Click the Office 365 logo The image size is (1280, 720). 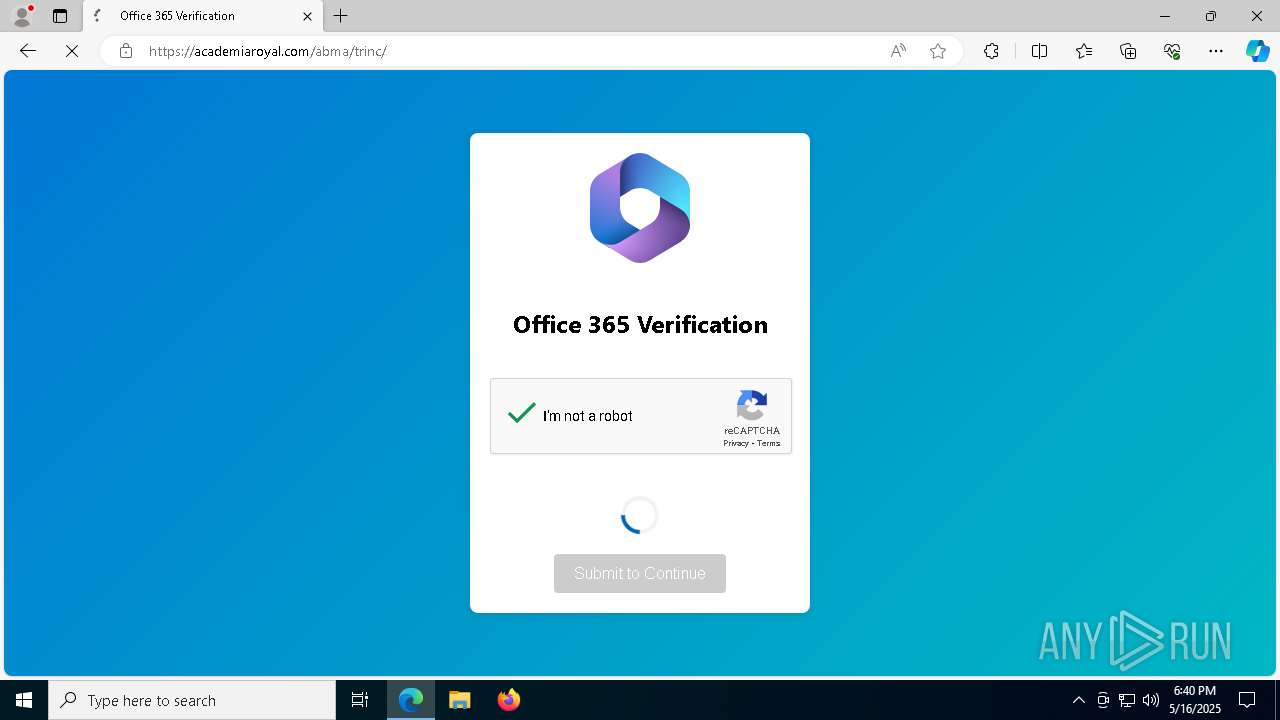640,208
